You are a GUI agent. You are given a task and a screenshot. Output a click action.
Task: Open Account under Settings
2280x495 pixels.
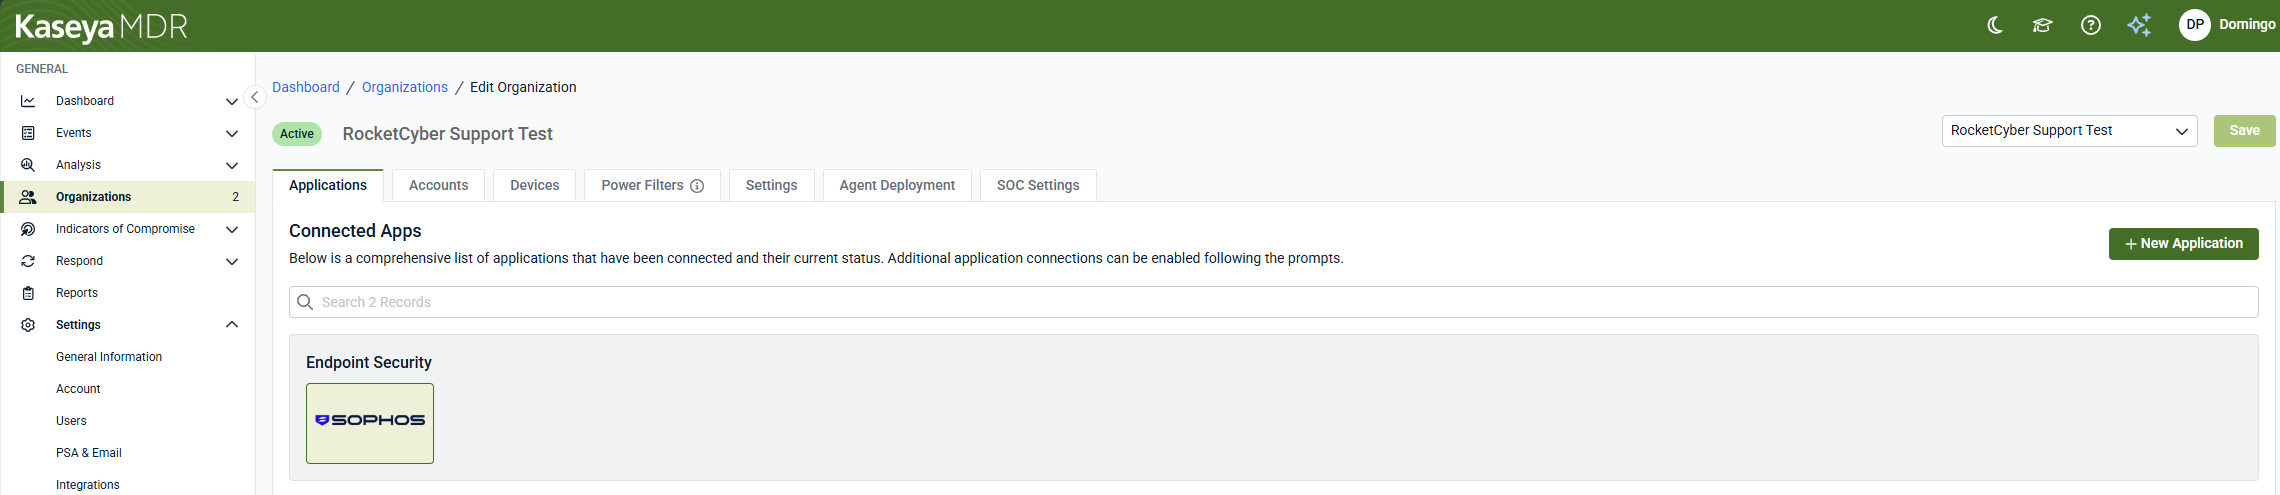[x=78, y=389]
